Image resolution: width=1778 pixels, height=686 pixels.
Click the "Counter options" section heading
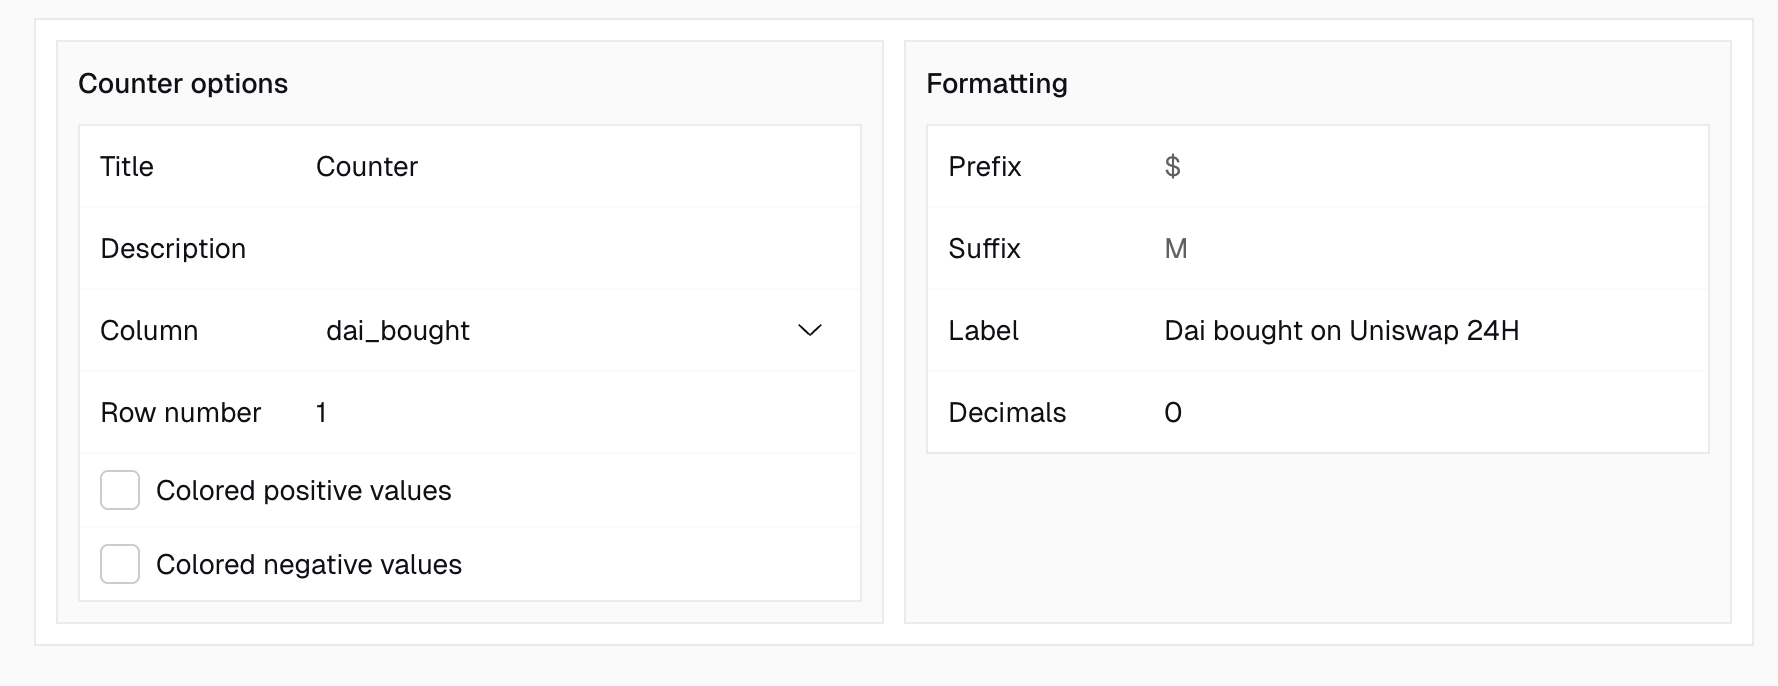tap(183, 83)
